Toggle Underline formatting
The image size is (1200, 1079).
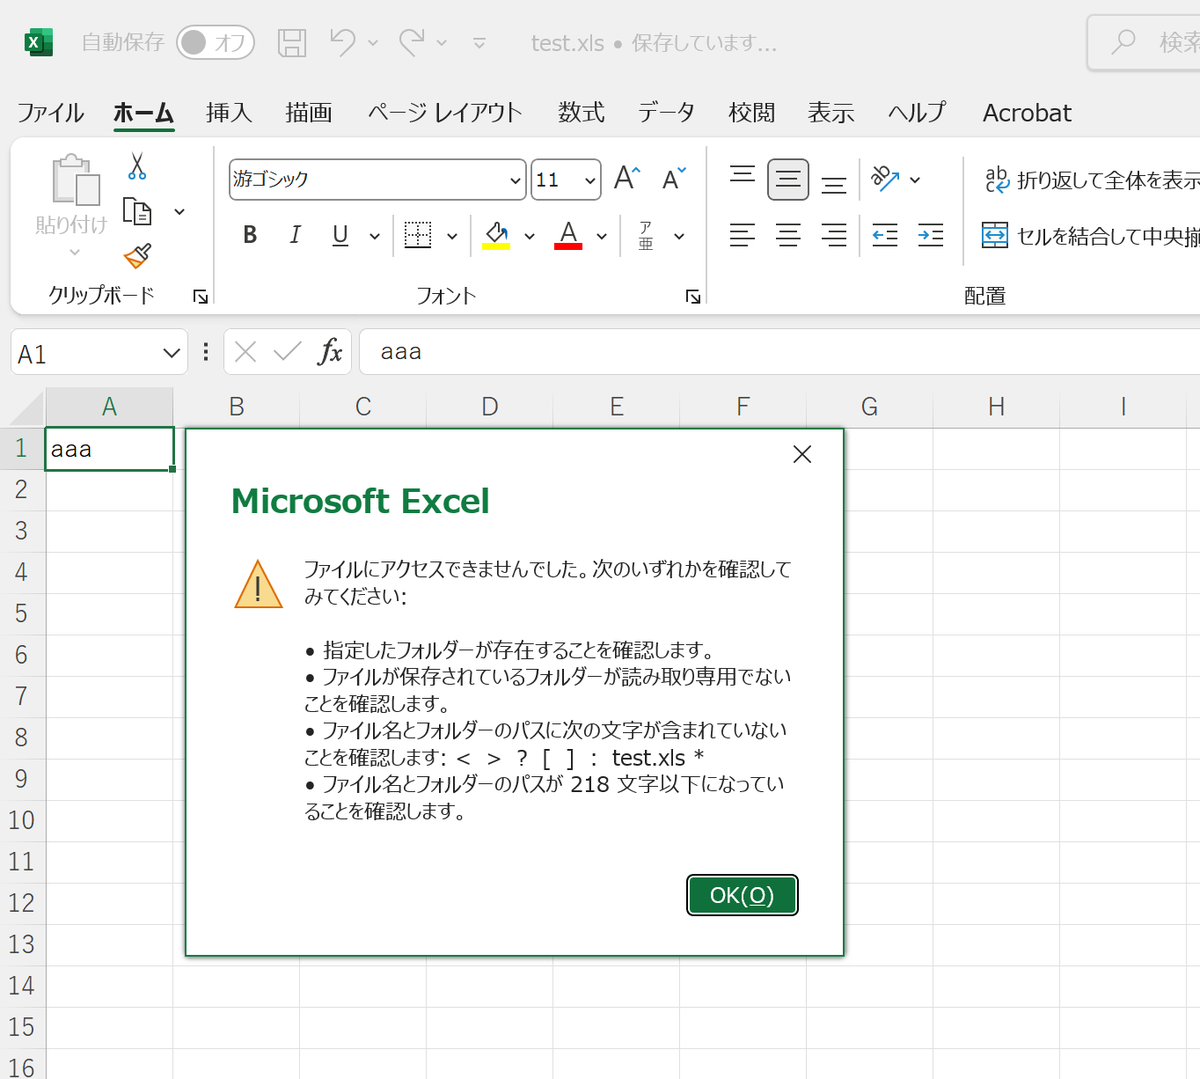[x=340, y=235]
